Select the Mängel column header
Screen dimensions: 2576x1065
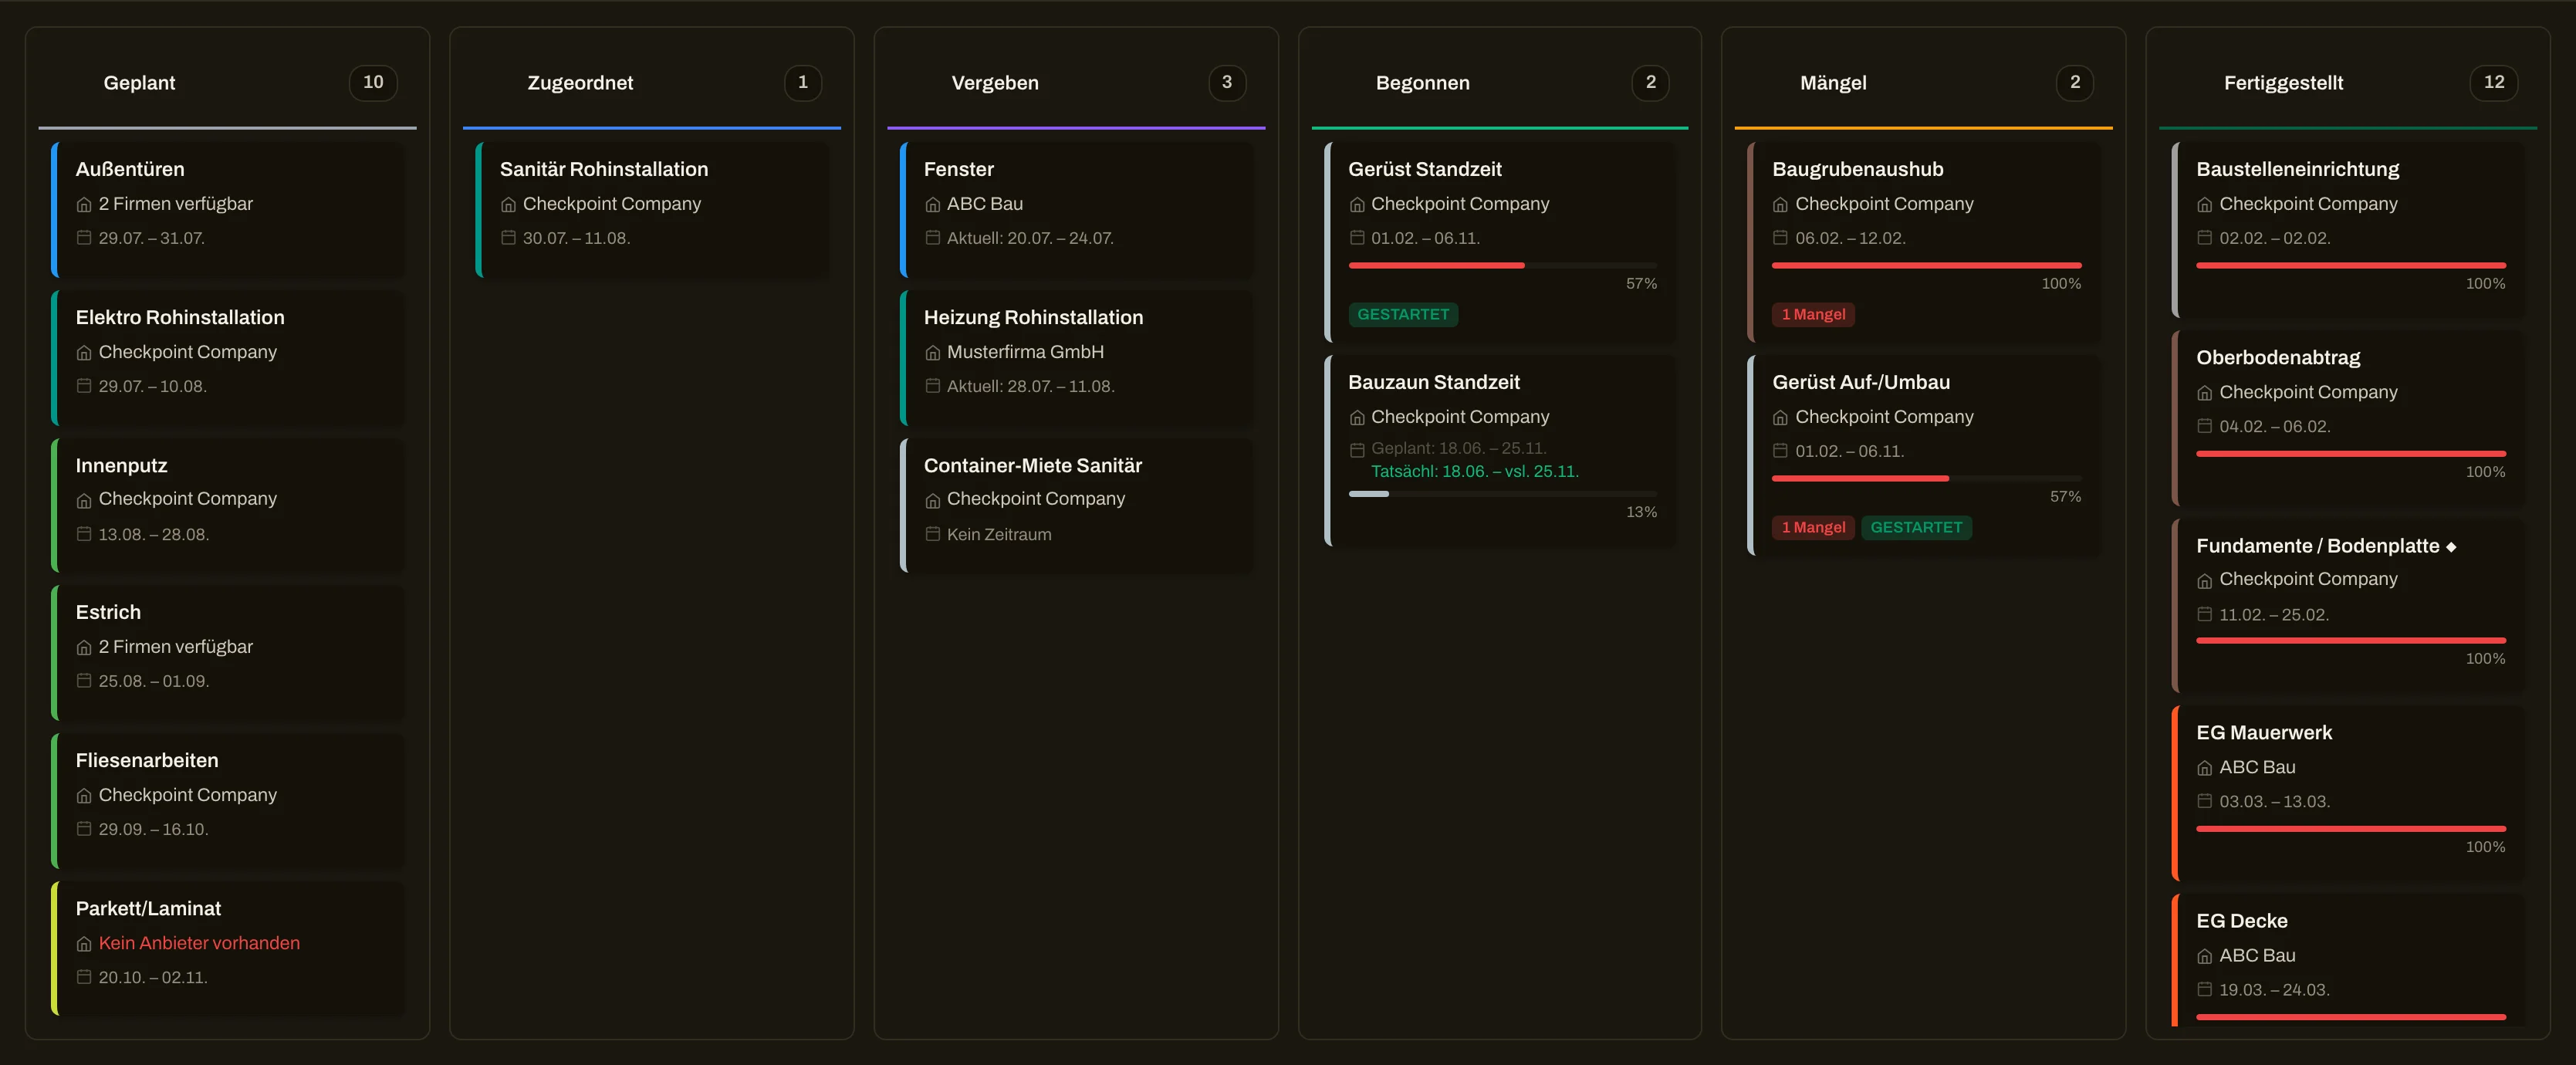click(1832, 83)
